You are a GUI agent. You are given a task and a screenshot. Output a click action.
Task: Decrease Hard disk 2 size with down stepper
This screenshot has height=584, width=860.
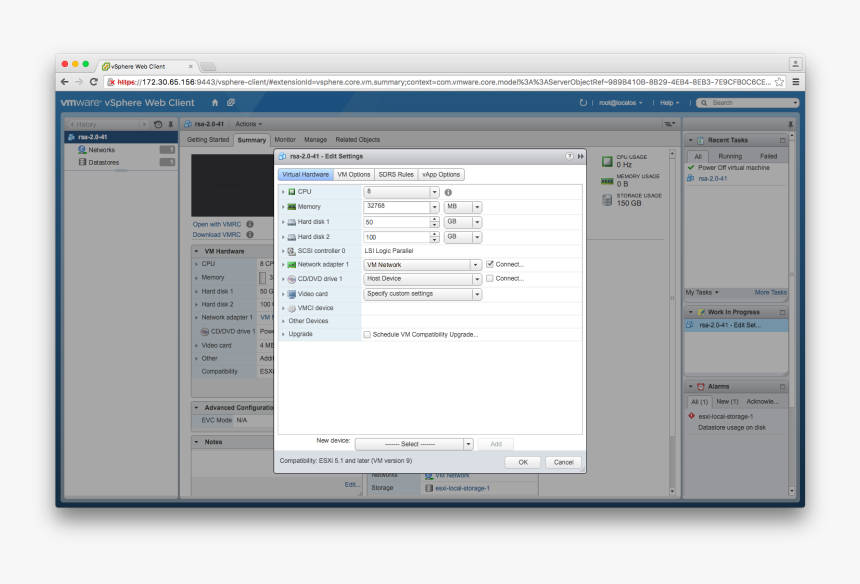click(x=434, y=240)
